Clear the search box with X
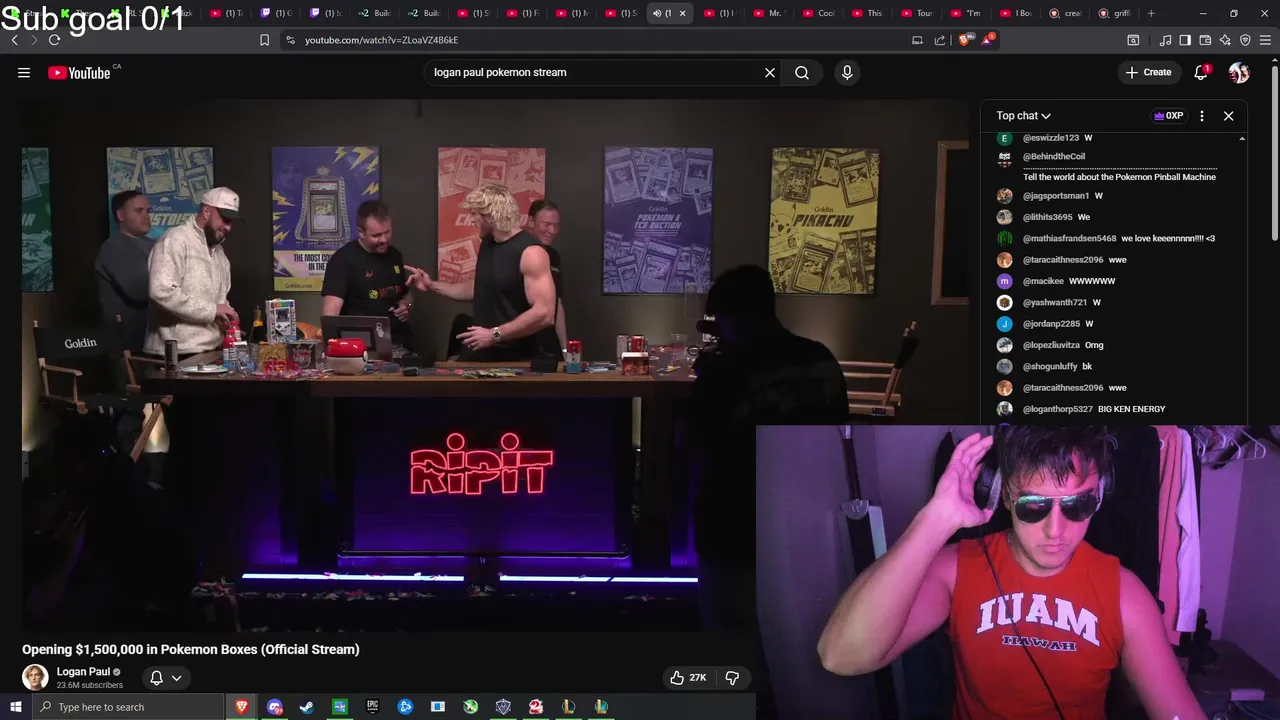1280x720 pixels. point(770,72)
